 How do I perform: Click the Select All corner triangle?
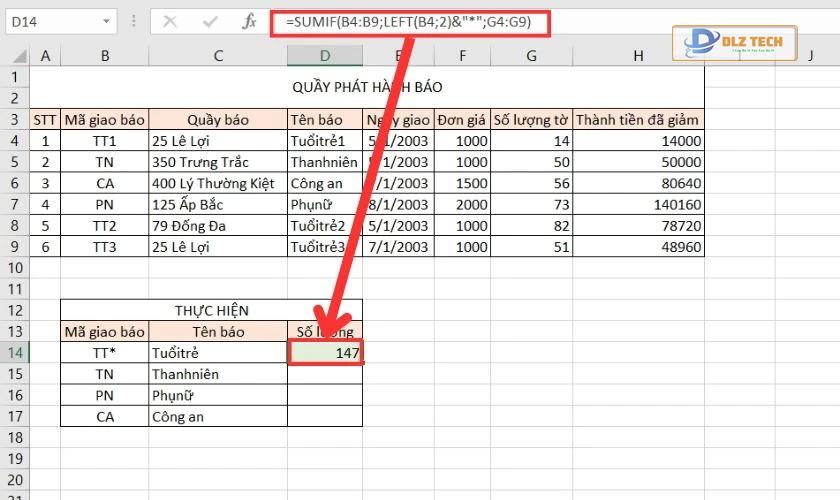click(x=19, y=56)
